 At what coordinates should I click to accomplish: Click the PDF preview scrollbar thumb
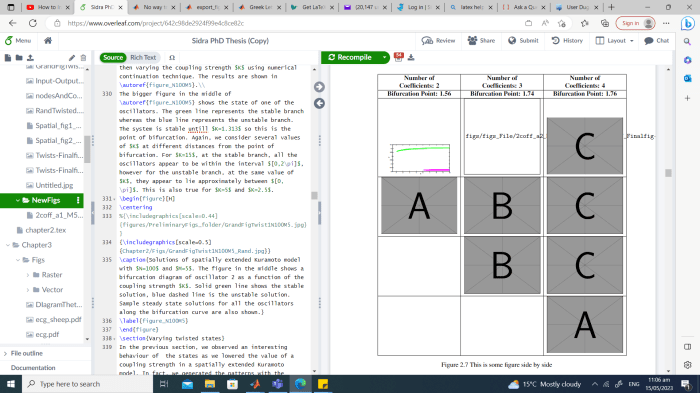(668, 173)
